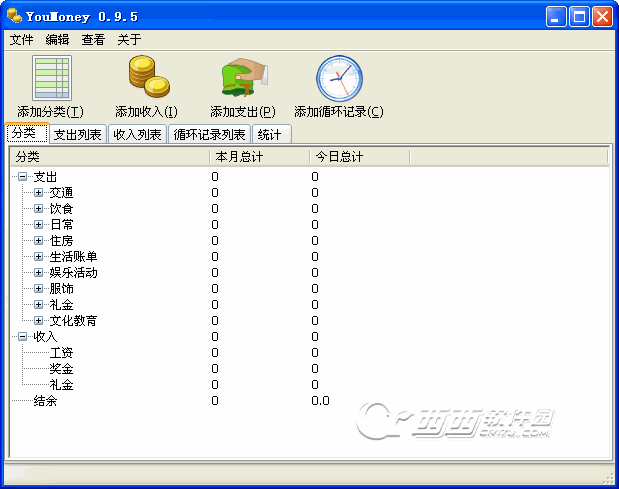Expand the 娱乐活动 category

(x=38, y=273)
